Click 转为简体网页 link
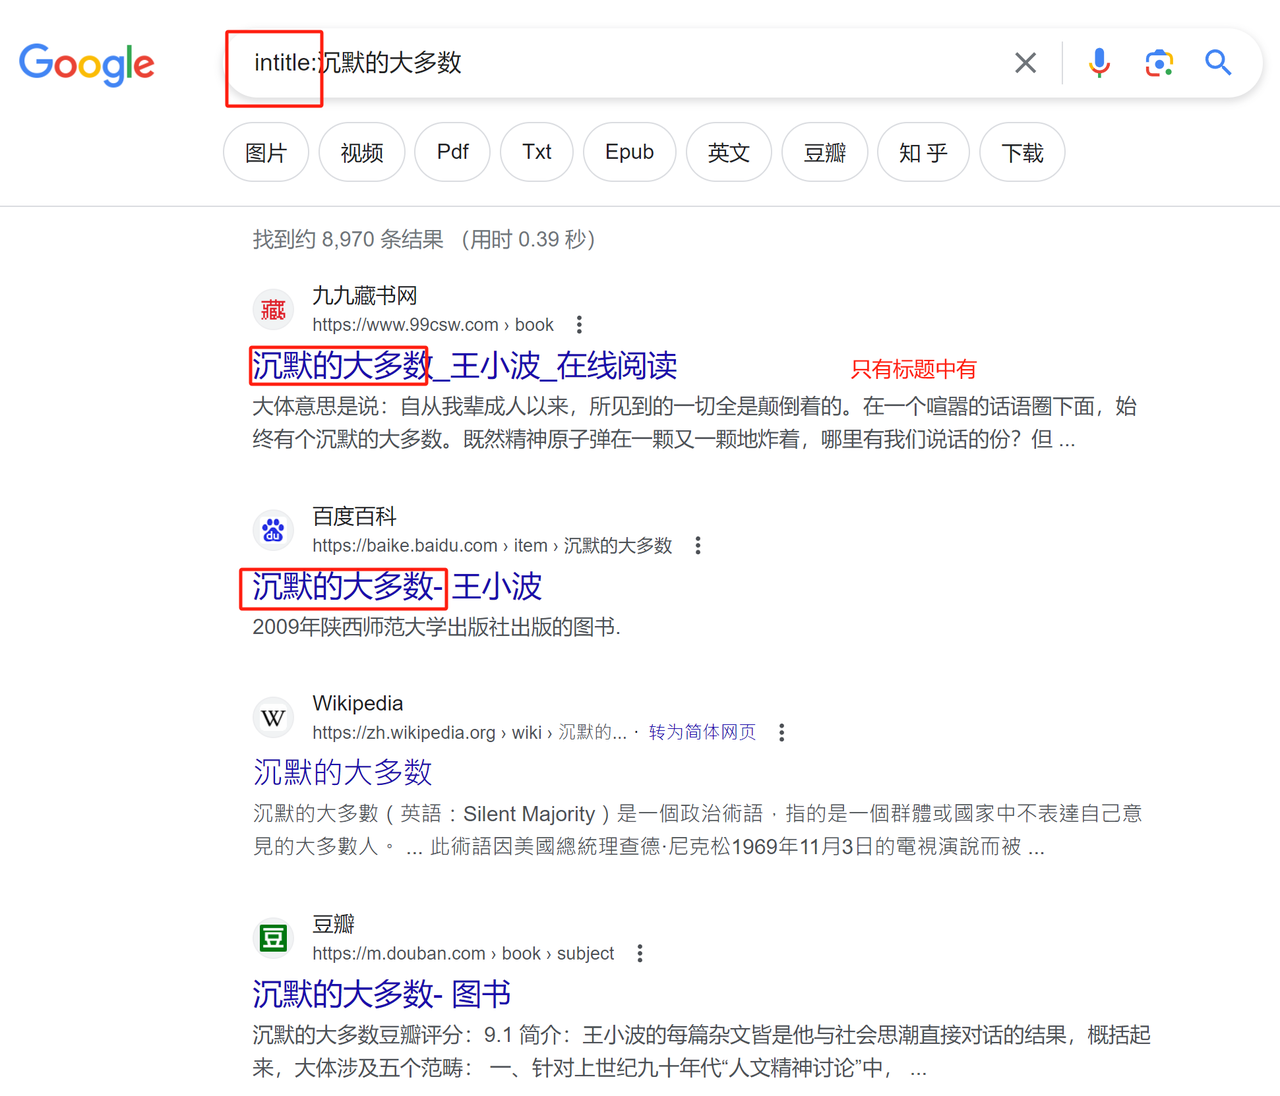Viewport: 1280px width, 1096px height. (702, 733)
